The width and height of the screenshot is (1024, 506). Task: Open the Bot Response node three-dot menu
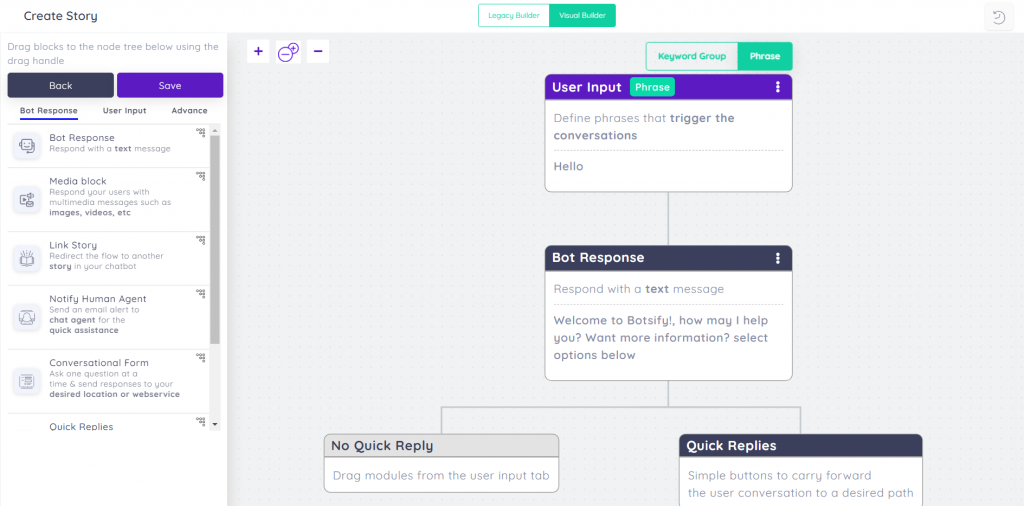pyautogui.click(x=777, y=258)
